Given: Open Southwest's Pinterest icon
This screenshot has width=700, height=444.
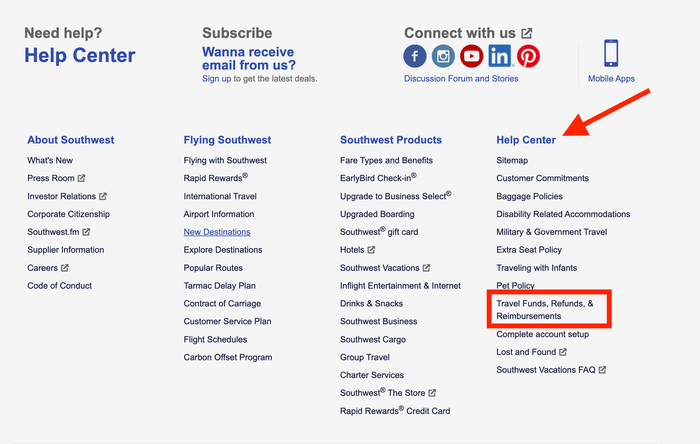Looking at the screenshot, I should pyautogui.click(x=529, y=56).
